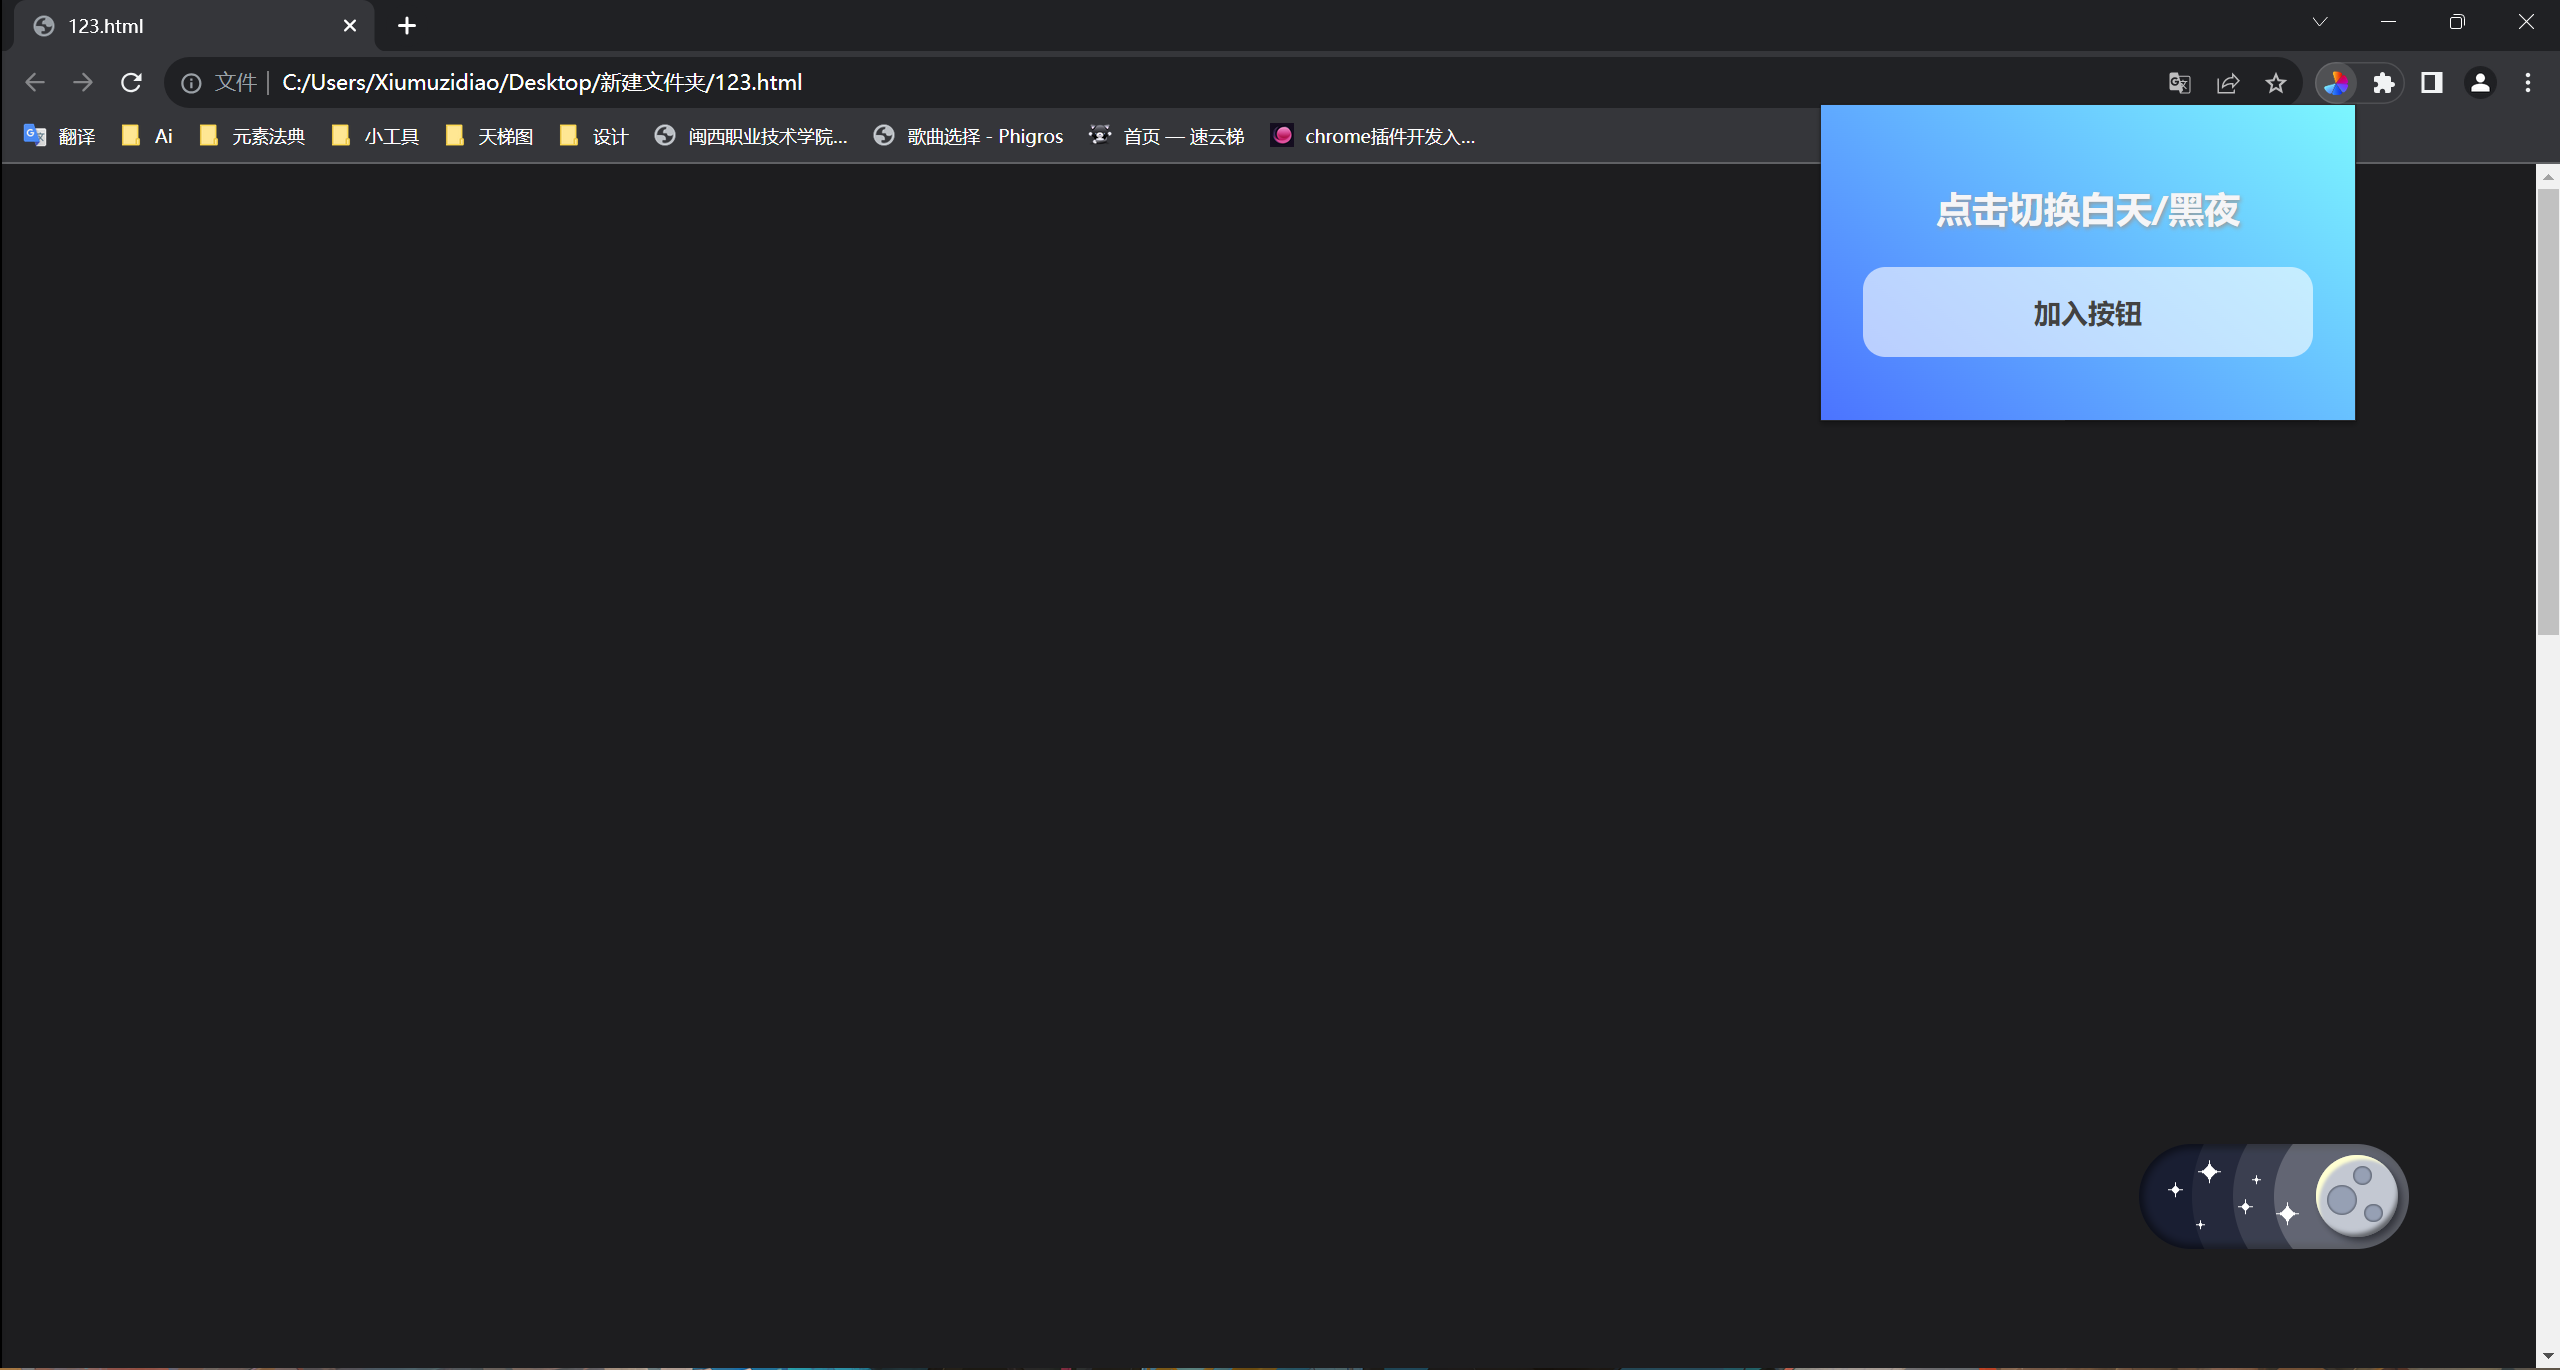Toggle the day/night moon switch
This screenshot has height=1370, width=2560.
[x=2273, y=1196]
